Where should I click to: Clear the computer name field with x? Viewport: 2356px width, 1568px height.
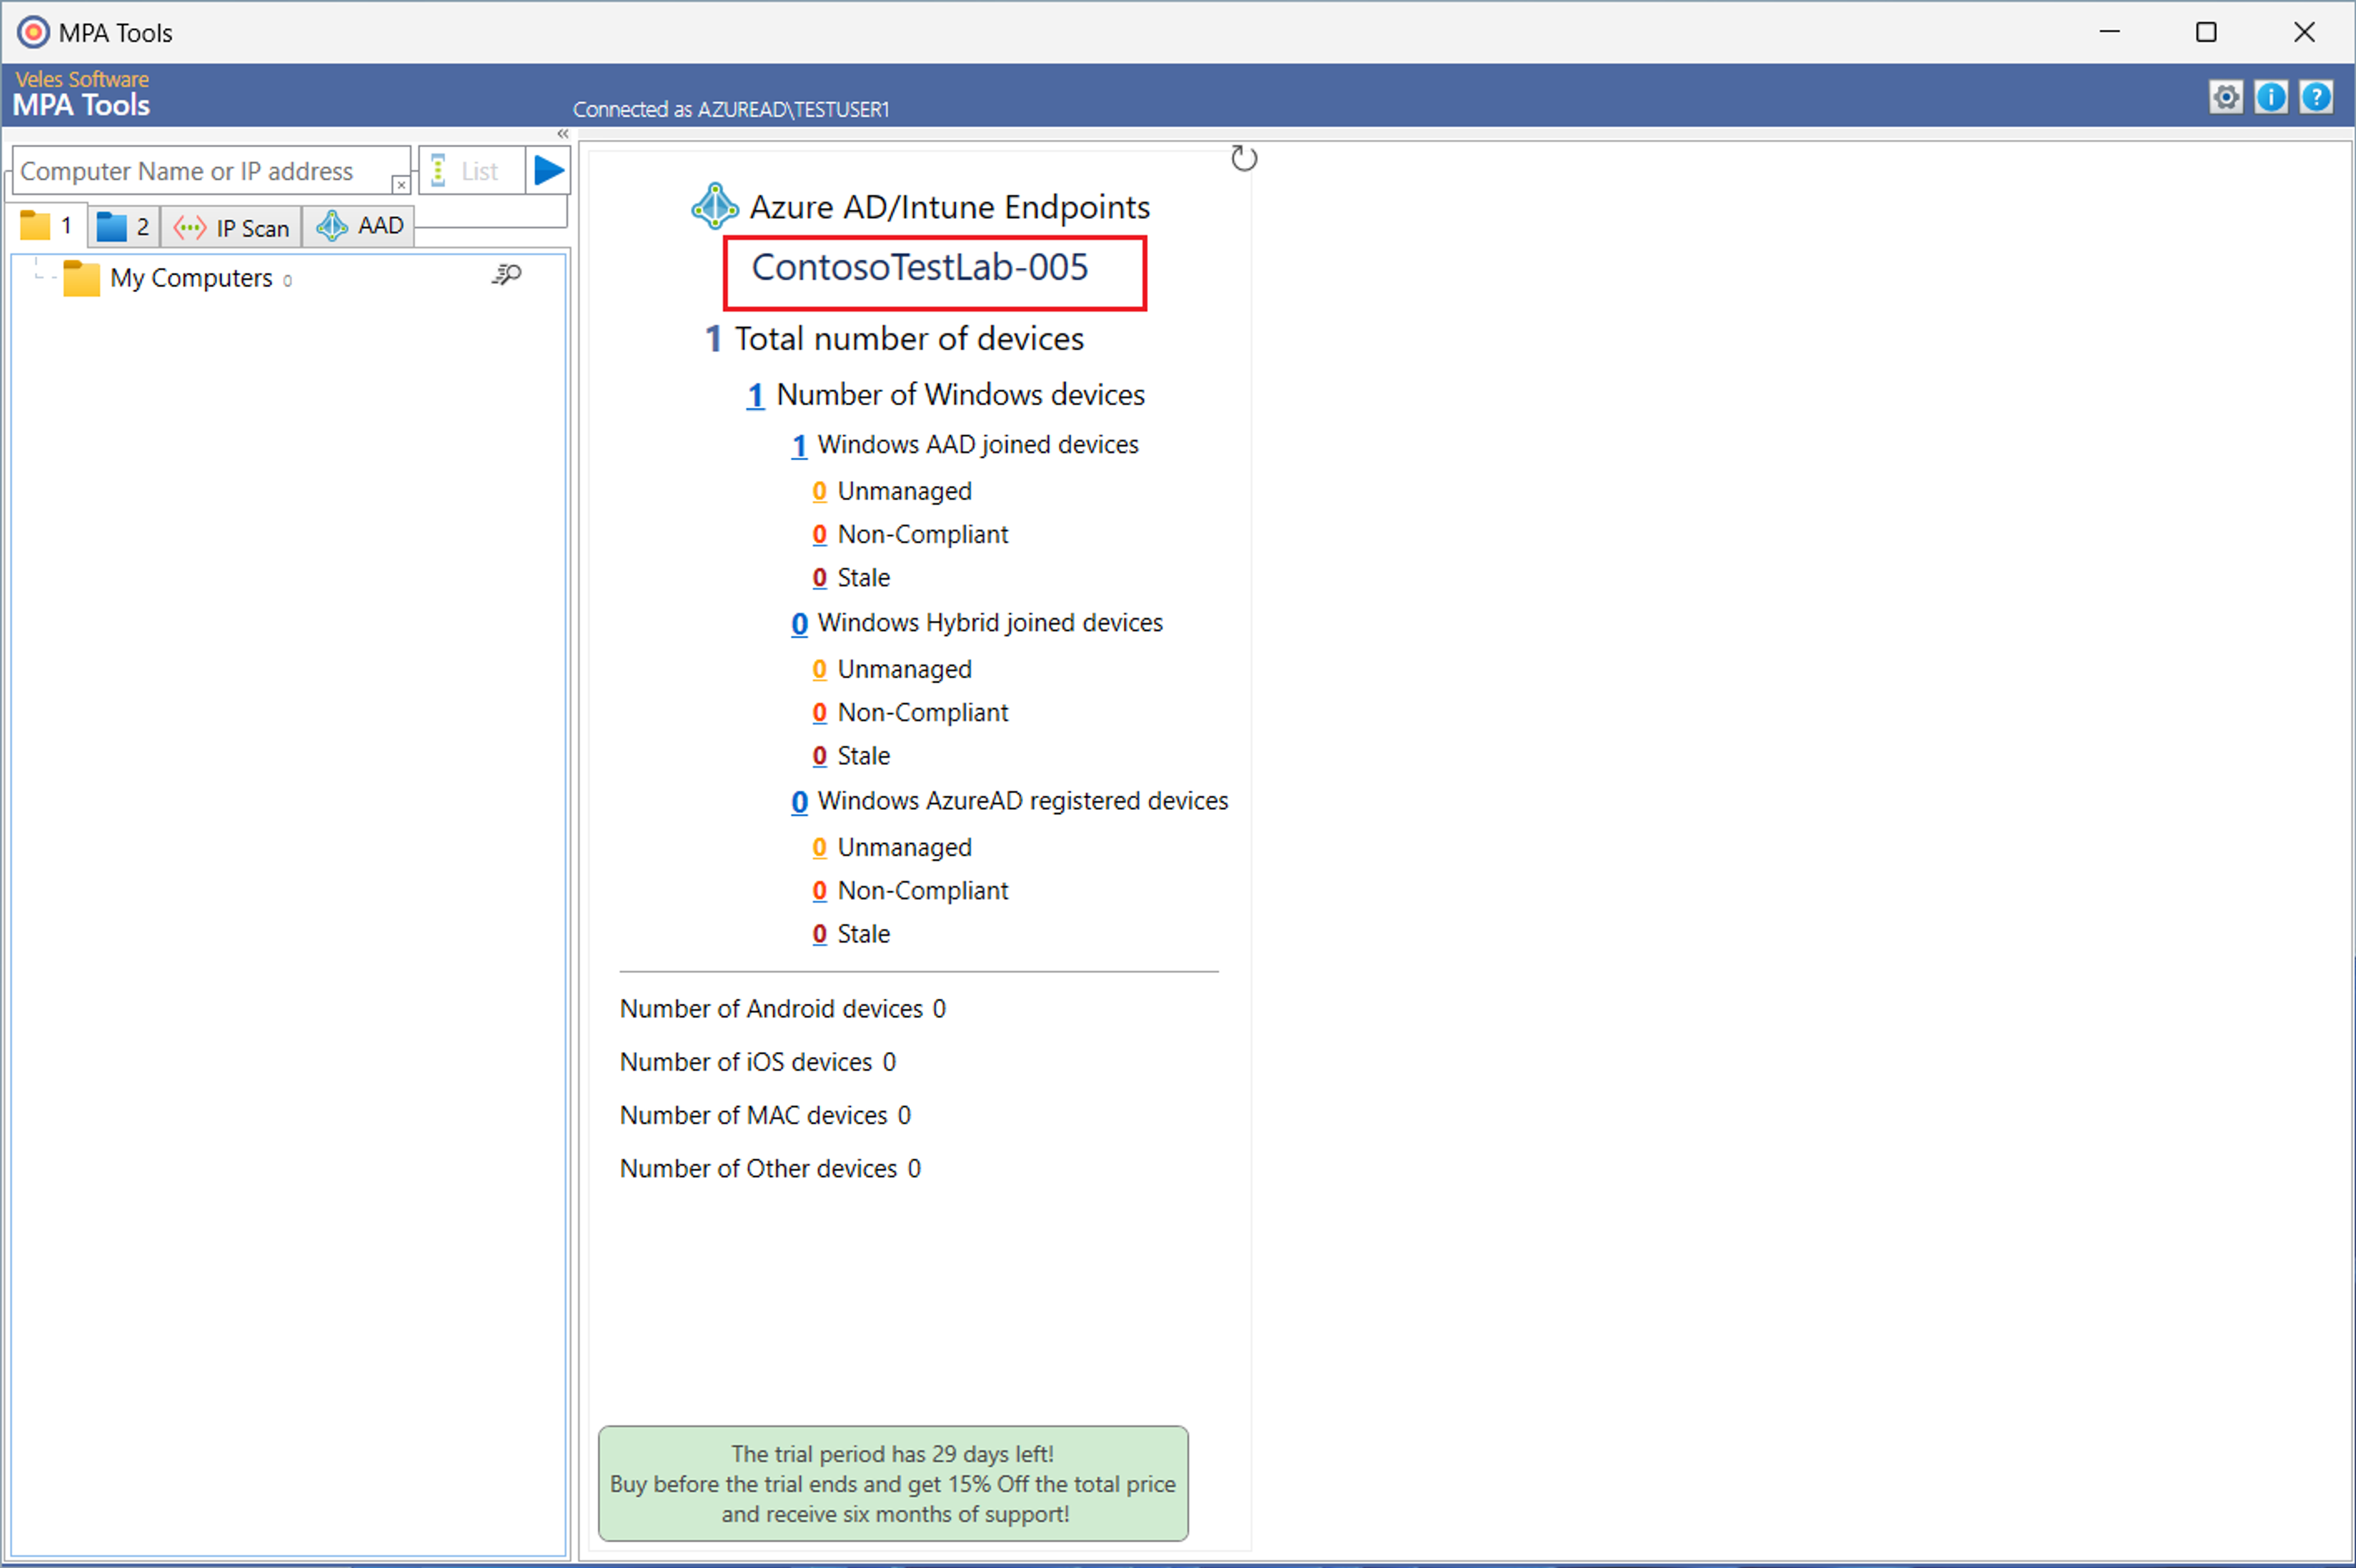[400, 185]
